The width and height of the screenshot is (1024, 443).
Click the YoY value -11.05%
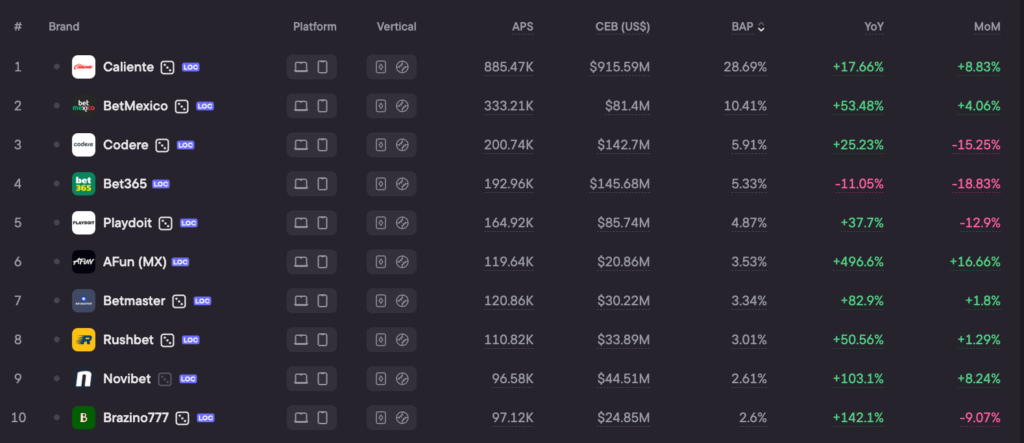pos(859,184)
